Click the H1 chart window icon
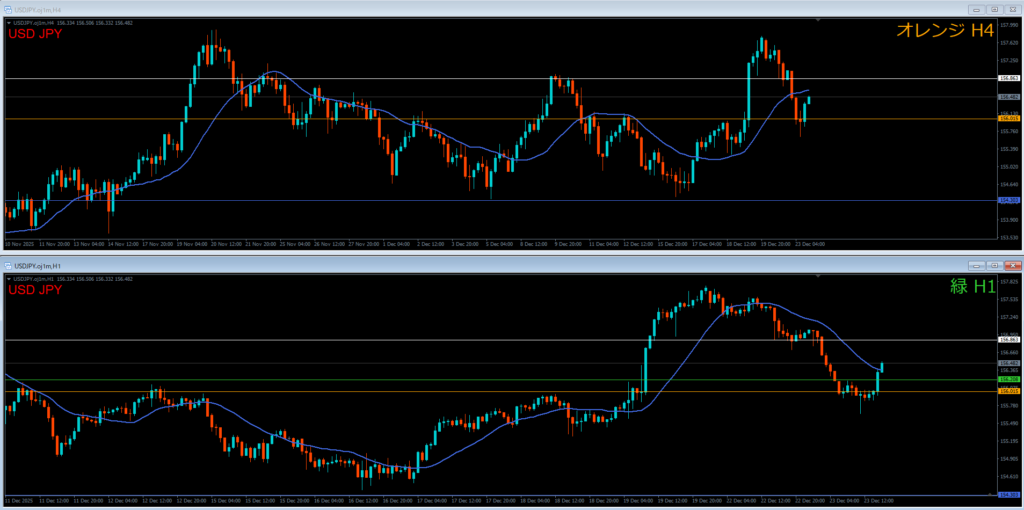The image size is (1024, 510). [x=9, y=266]
